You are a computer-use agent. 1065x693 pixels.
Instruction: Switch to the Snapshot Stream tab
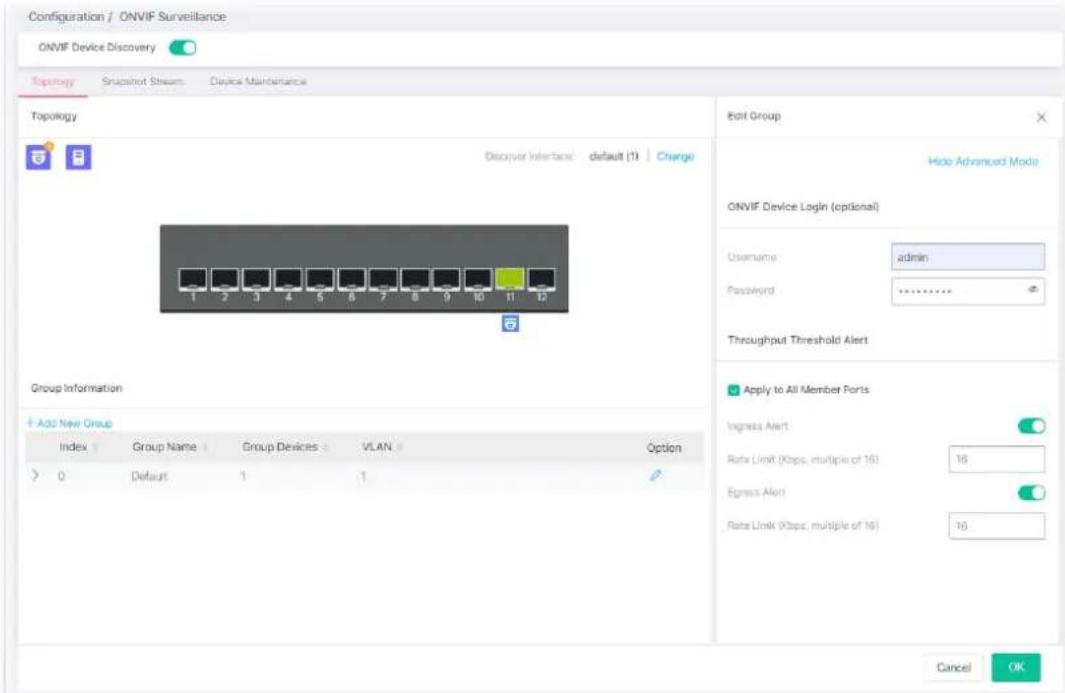pyautogui.click(x=143, y=82)
